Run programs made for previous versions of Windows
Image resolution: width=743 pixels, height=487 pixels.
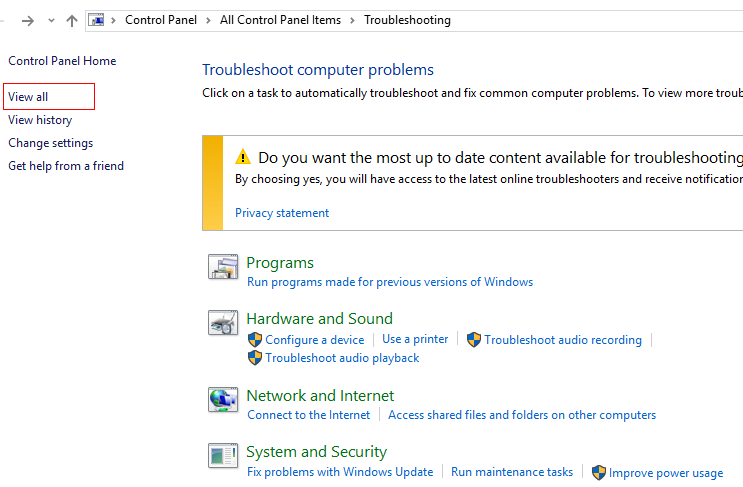pos(390,282)
